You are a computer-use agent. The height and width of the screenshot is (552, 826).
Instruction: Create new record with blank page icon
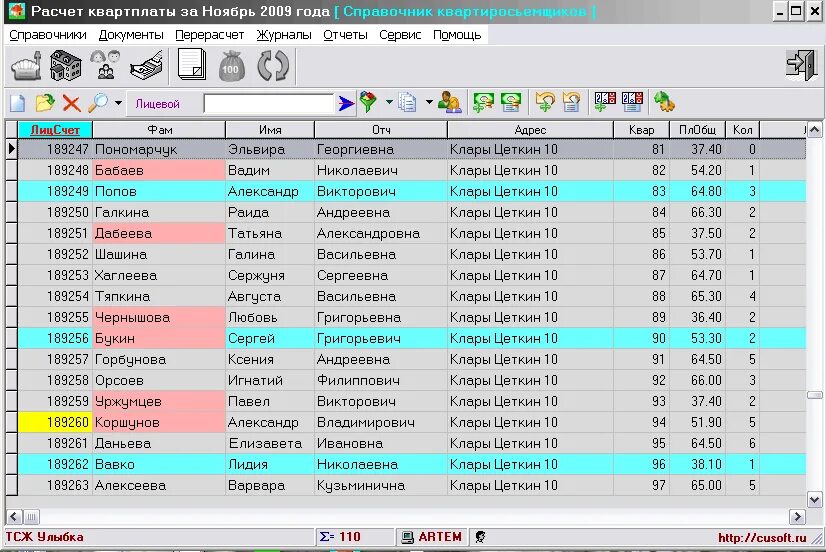click(x=18, y=103)
